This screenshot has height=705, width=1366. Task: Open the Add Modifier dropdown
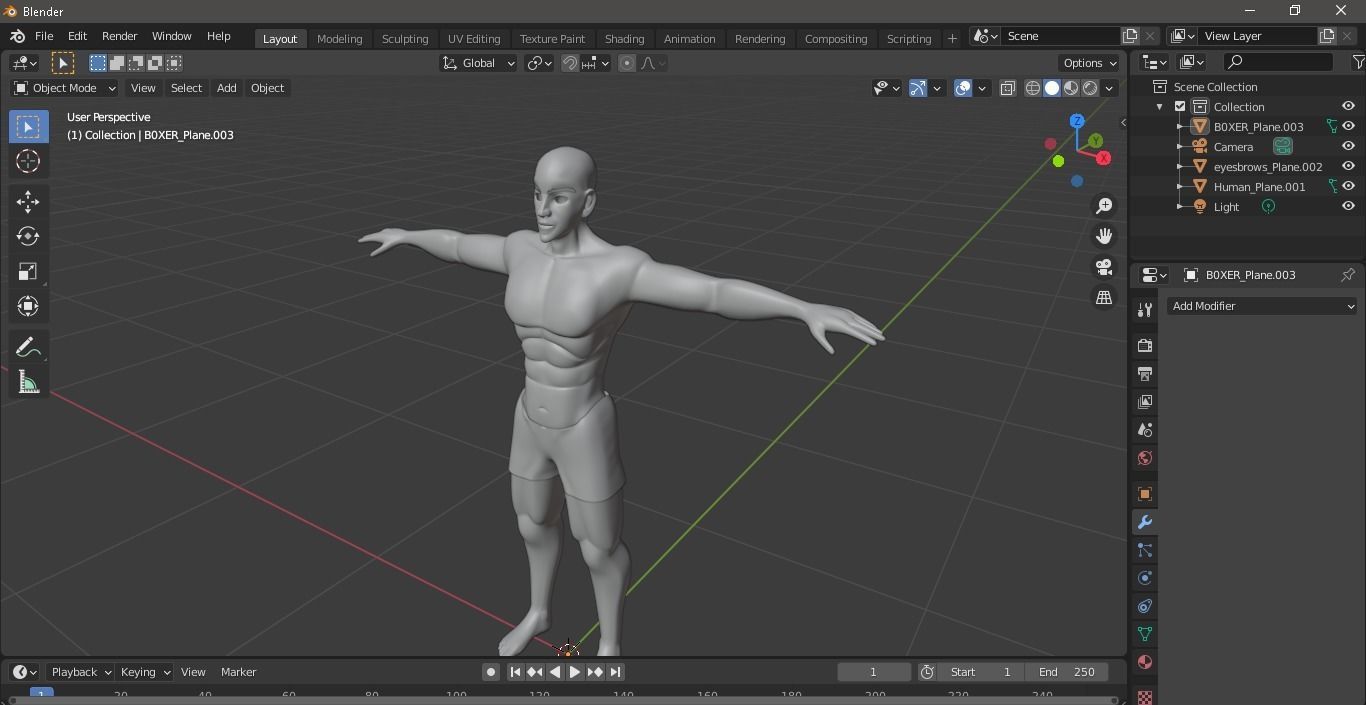1263,306
